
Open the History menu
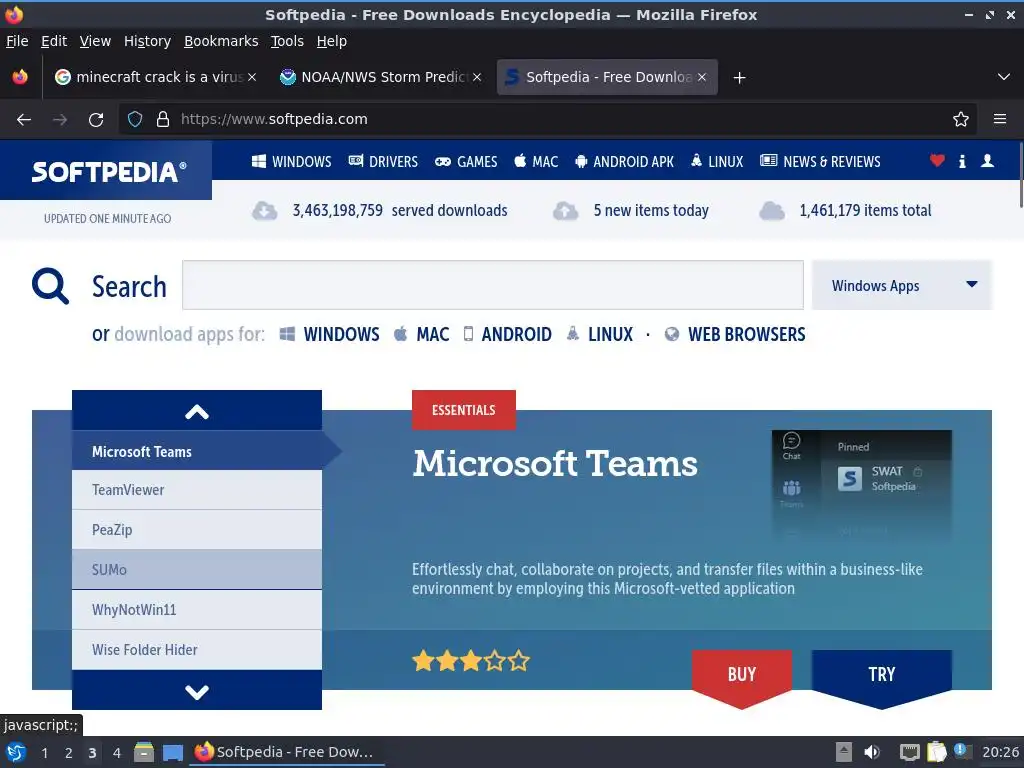pos(147,41)
